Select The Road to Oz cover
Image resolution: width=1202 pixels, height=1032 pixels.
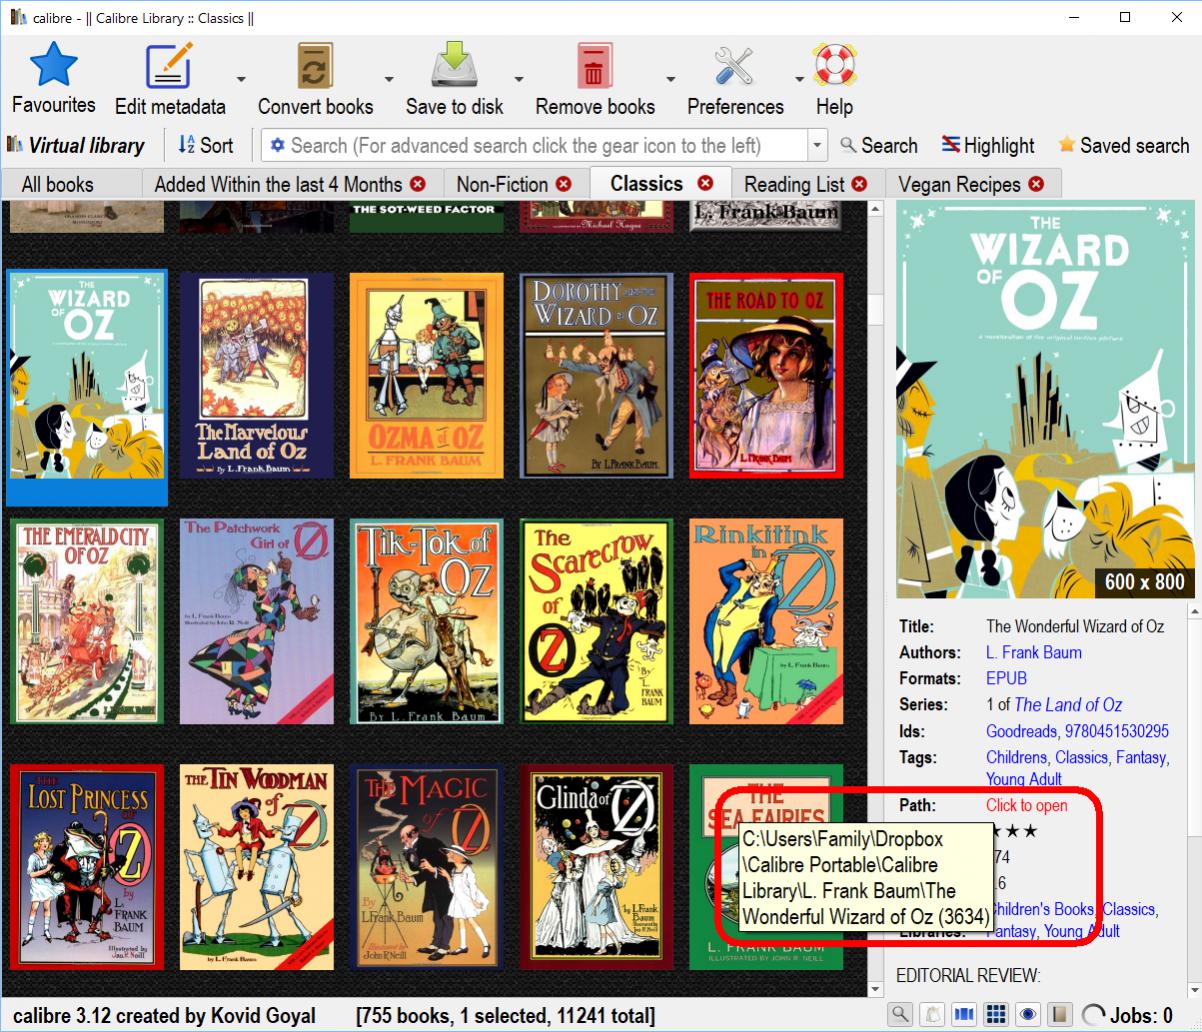[x=767, y=375]
